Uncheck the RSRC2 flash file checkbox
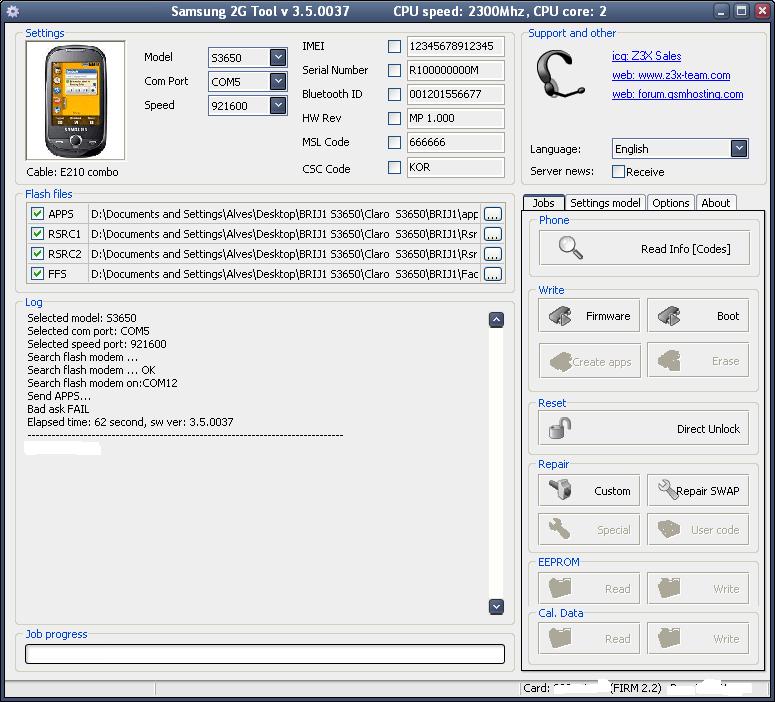Image resolution: width=775 pixels, height=702 pixels. (x=38, y=254)
